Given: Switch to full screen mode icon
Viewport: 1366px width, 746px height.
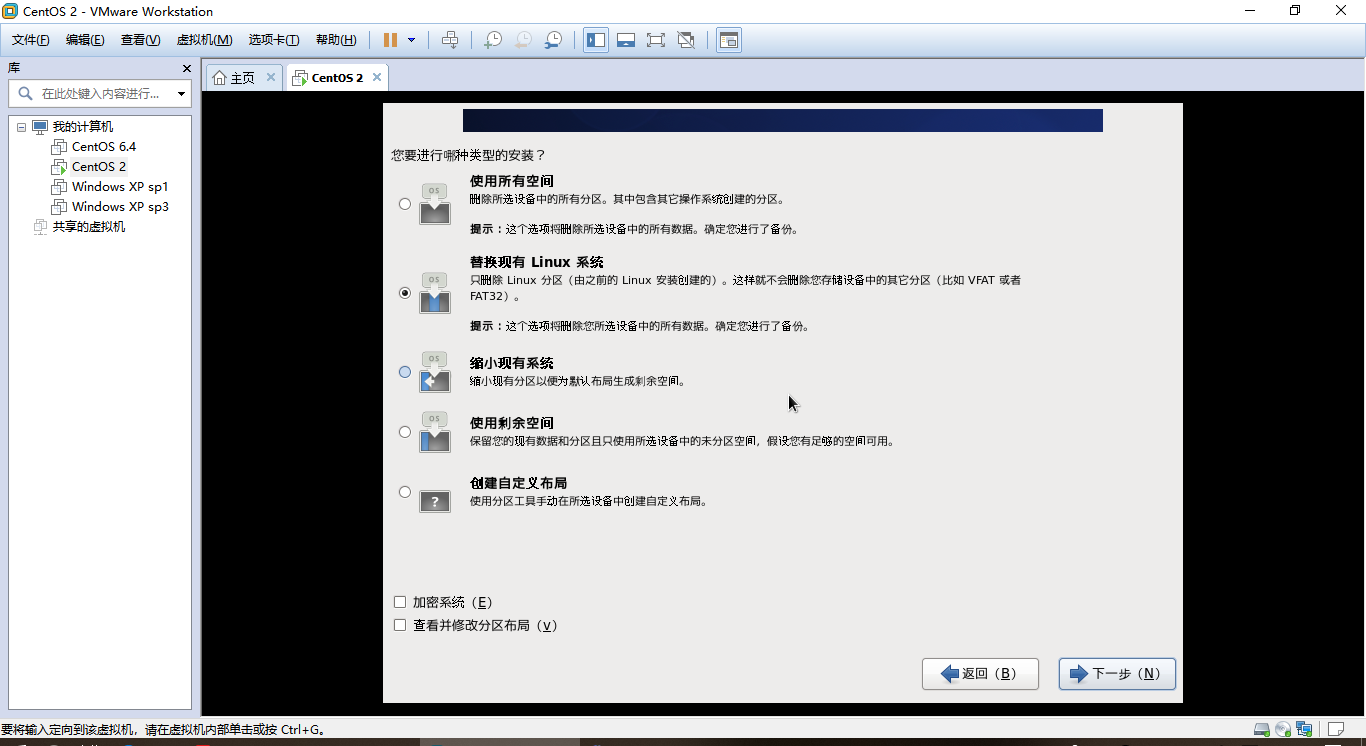Looking at the screenshot, I should click(655, 40).
